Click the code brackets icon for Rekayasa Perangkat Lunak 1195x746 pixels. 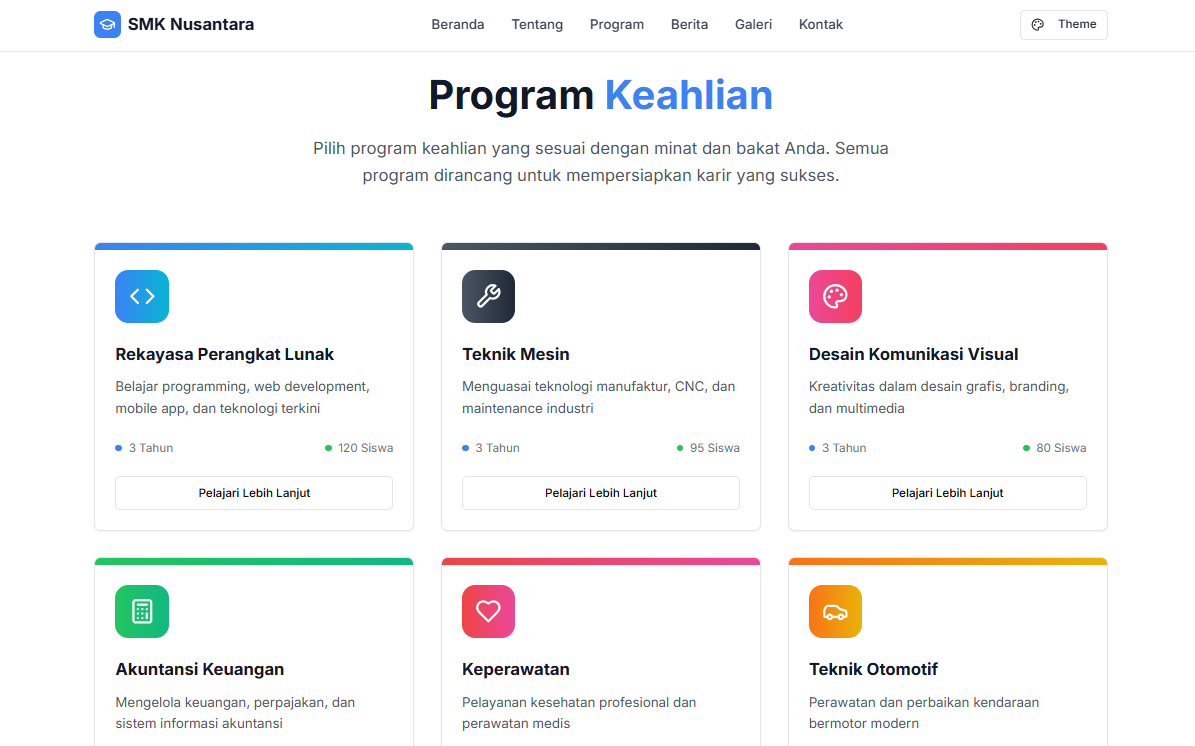[142, 296]
